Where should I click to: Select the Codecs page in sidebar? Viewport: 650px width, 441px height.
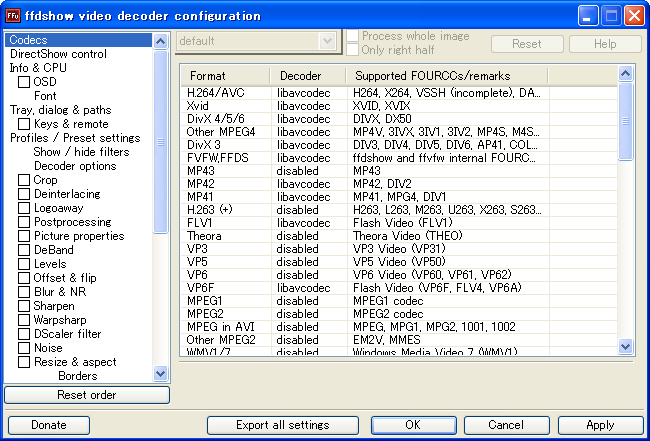[28, 40]
